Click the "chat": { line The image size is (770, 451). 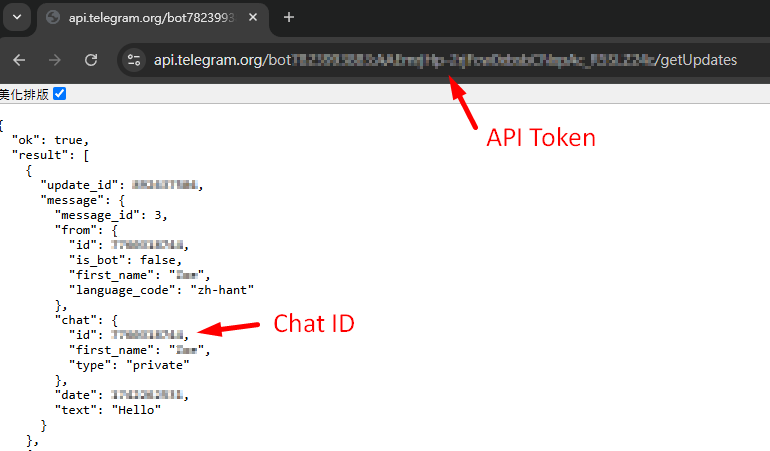[x=86, y=320]
